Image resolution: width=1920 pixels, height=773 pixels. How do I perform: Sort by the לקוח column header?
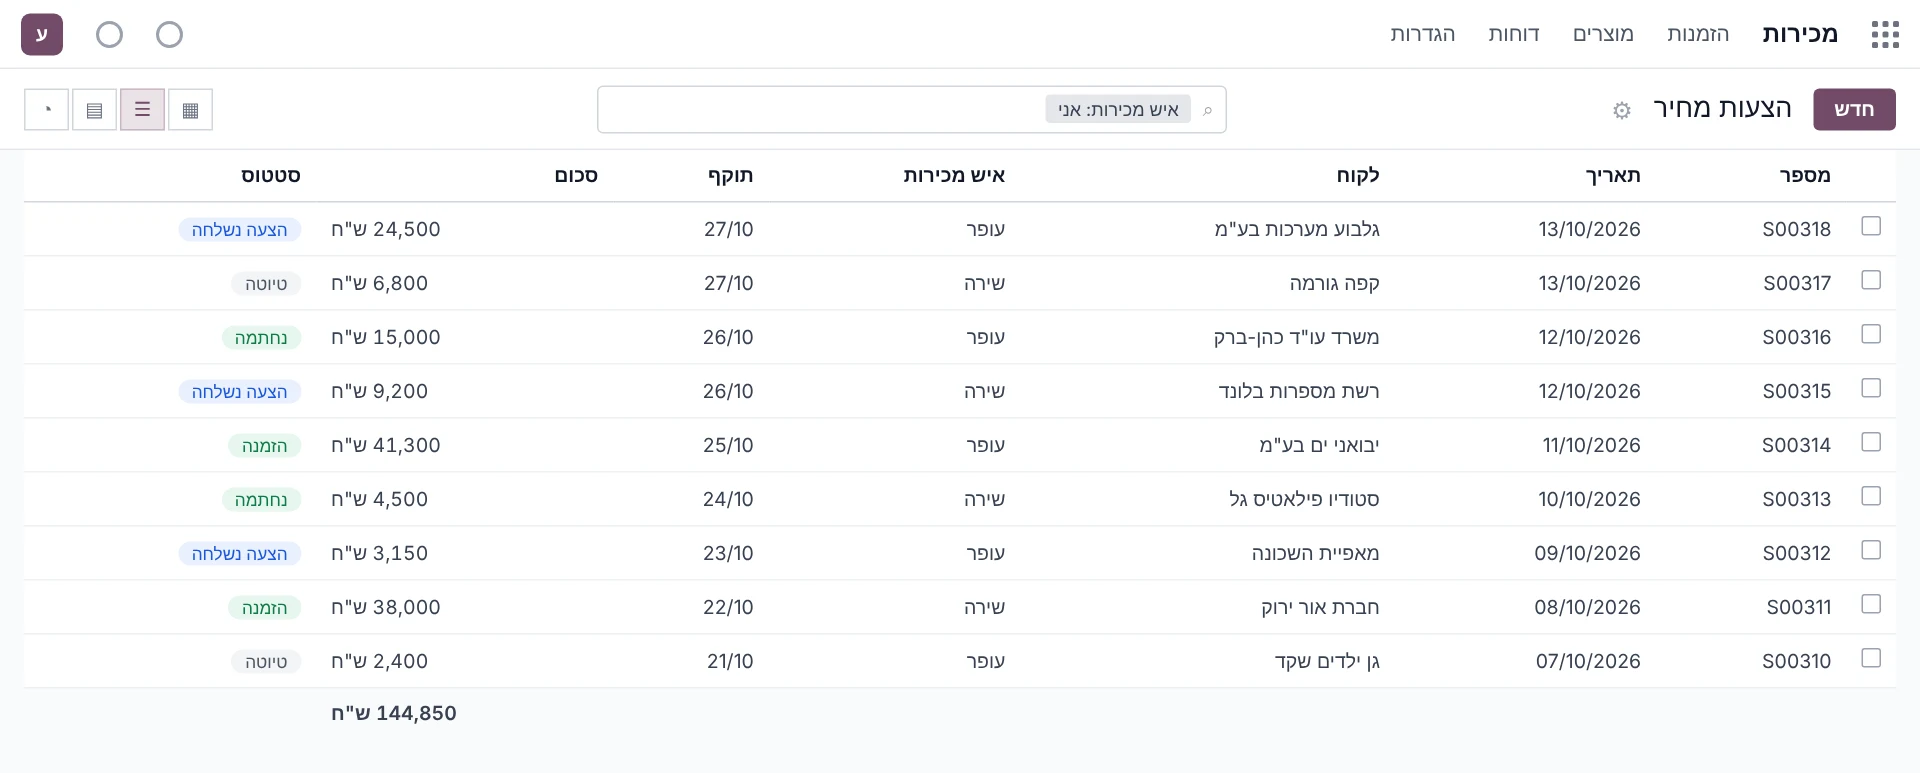(1358, 176)
